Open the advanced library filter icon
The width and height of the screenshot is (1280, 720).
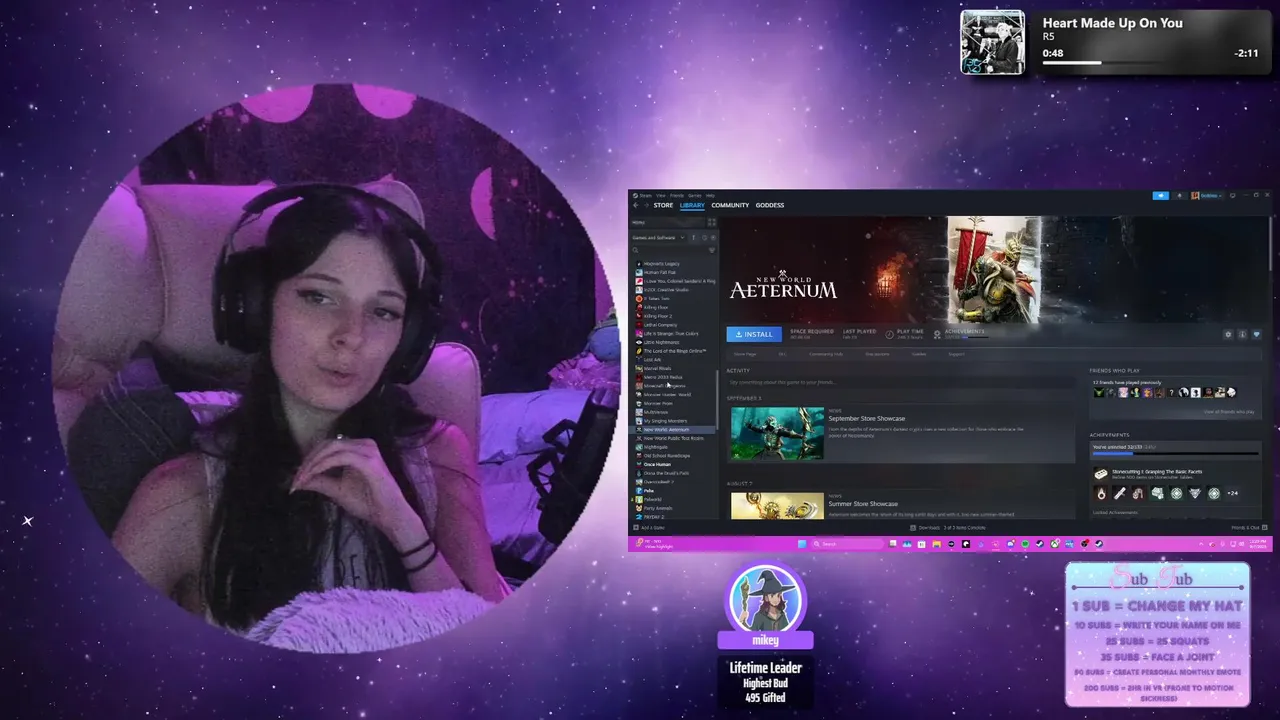click(712, 250)
